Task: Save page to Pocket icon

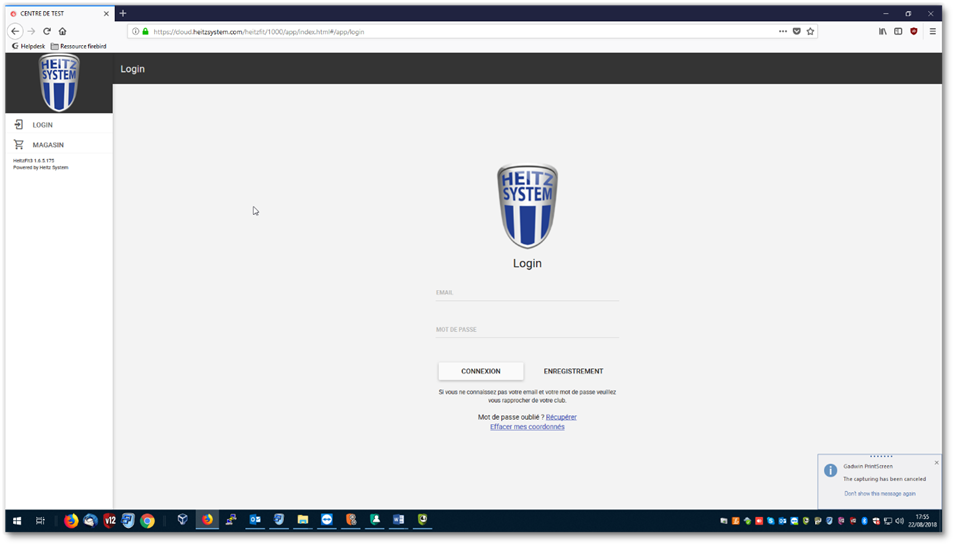Action: click(797, 32)
